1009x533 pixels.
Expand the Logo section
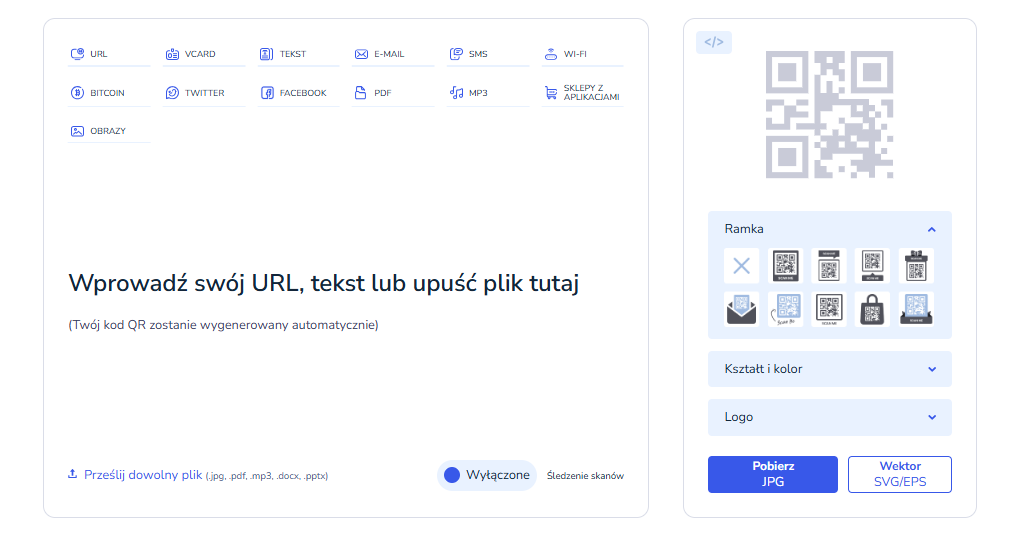coord(829,417)
